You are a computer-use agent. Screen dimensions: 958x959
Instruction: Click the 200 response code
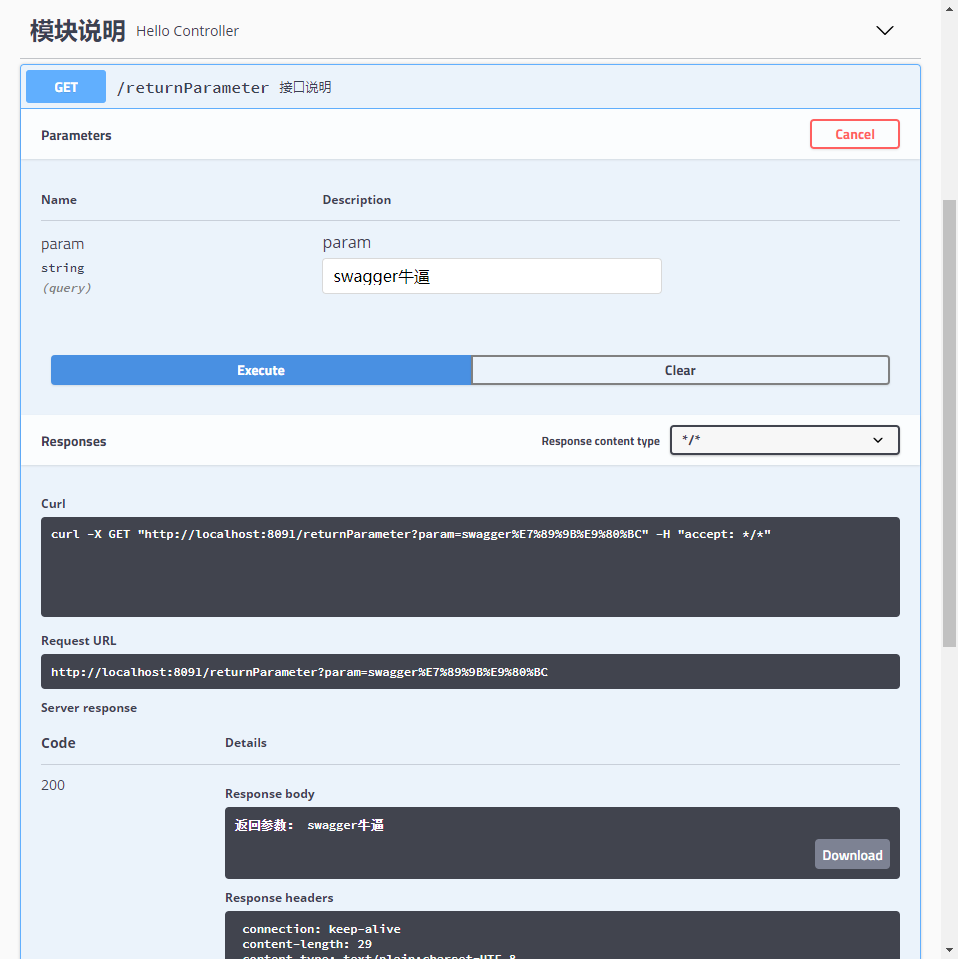click(x=53, y=785)
